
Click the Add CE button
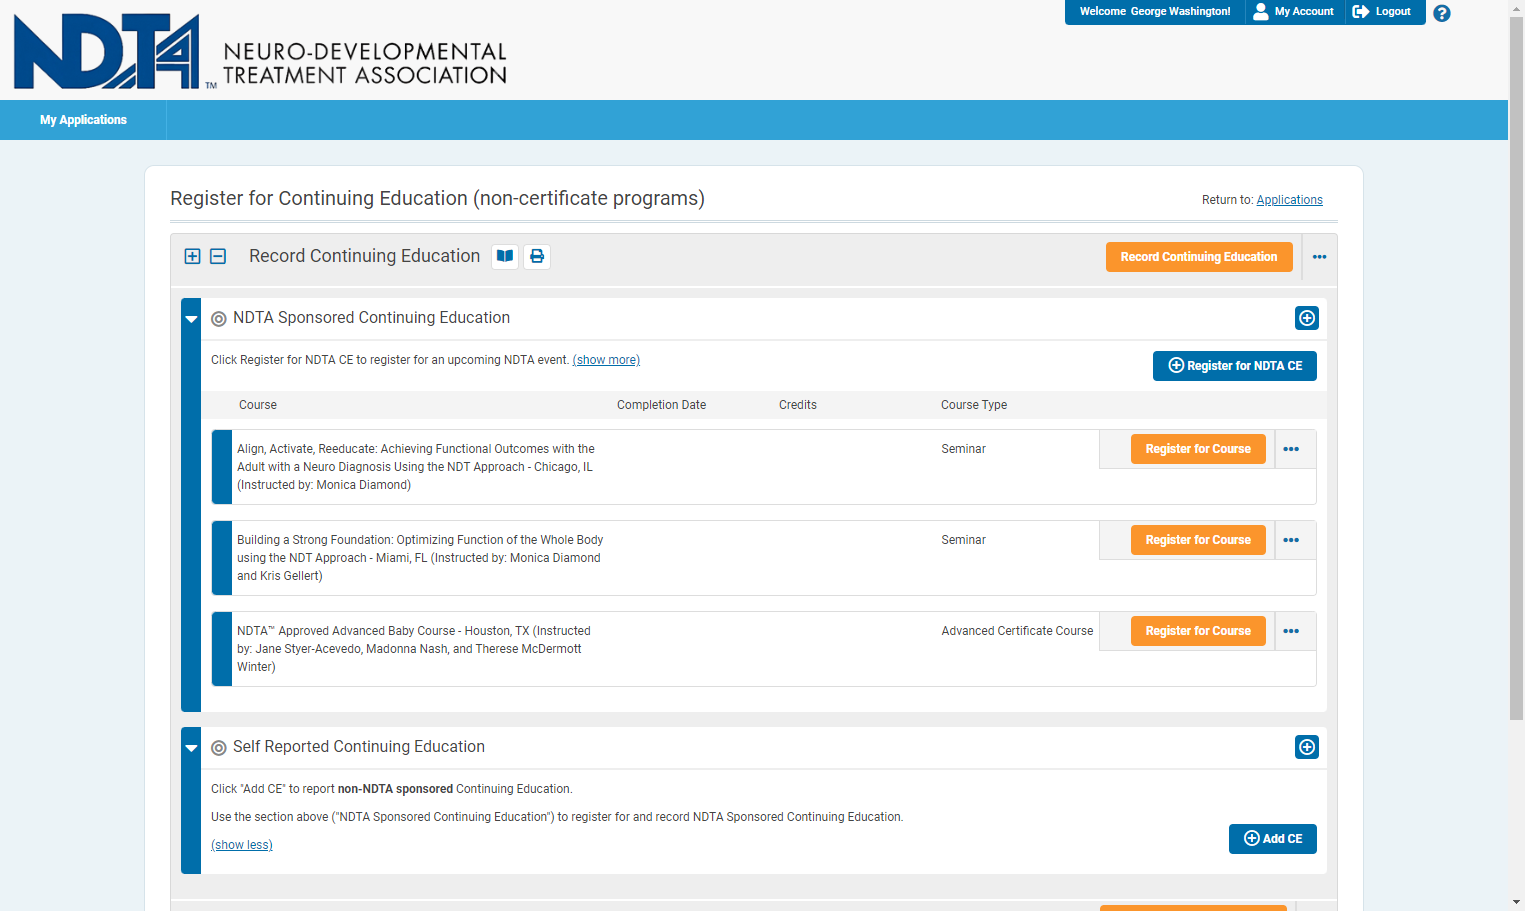point(1273,839)
